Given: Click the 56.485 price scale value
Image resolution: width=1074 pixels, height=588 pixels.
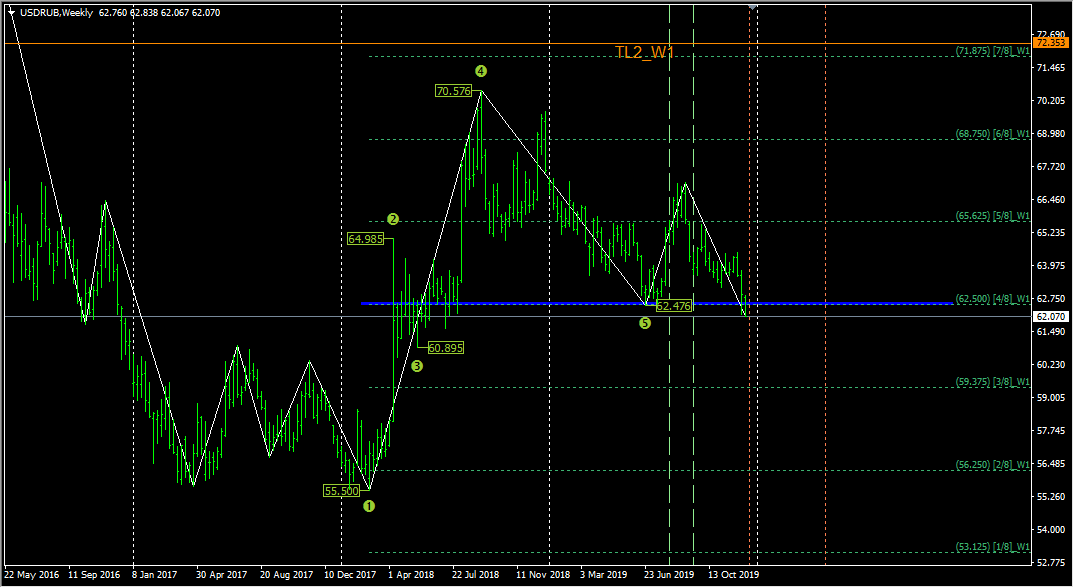Looking at the screenshot, I should point(1051,464).
